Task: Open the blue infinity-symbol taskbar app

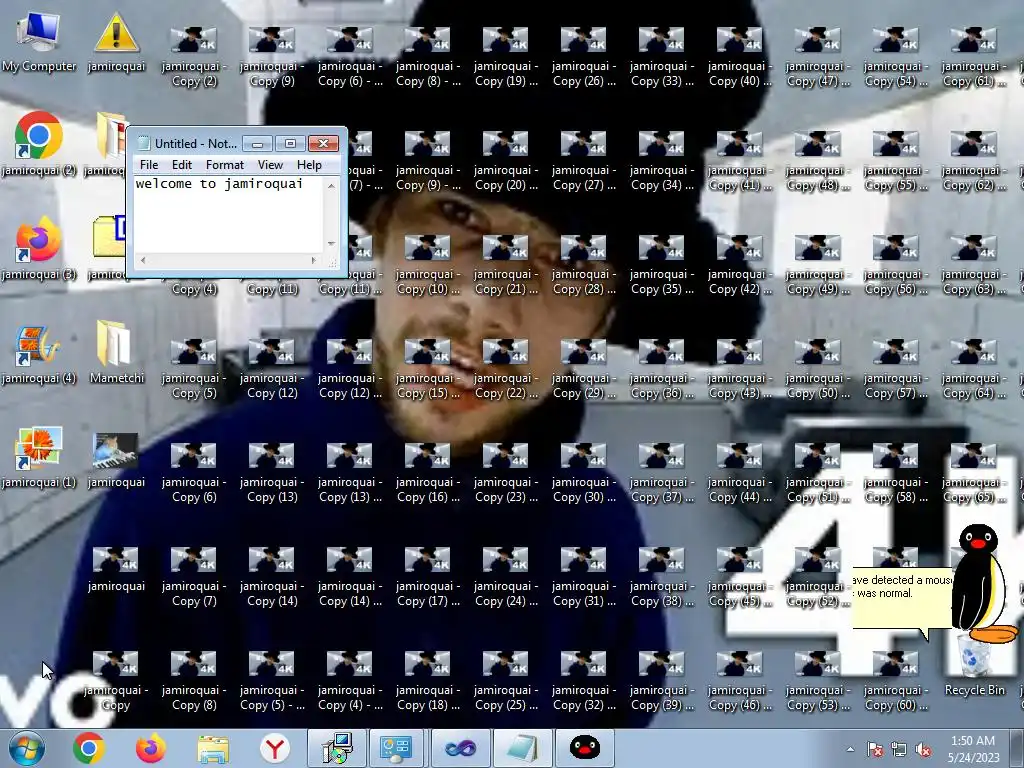Action: click(x=460, y=748)
